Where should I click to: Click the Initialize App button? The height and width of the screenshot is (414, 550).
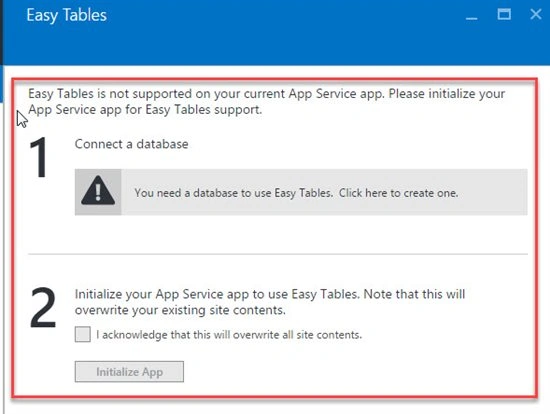click(129, 372)
